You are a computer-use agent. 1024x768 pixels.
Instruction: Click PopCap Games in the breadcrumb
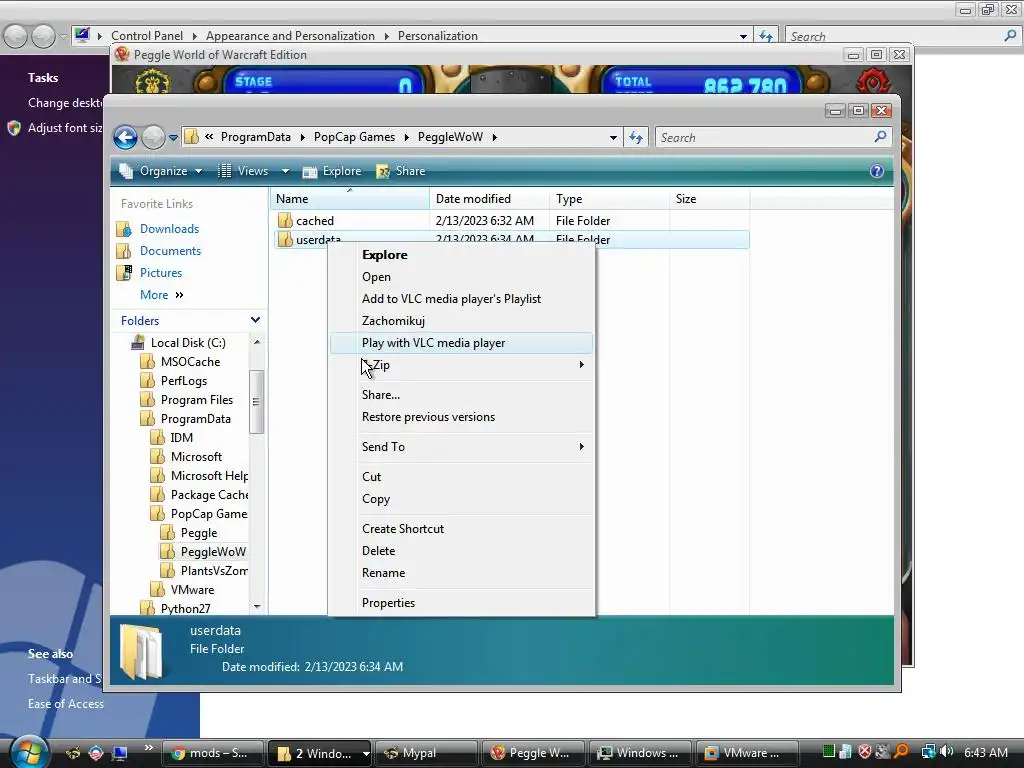coord(354,137)
